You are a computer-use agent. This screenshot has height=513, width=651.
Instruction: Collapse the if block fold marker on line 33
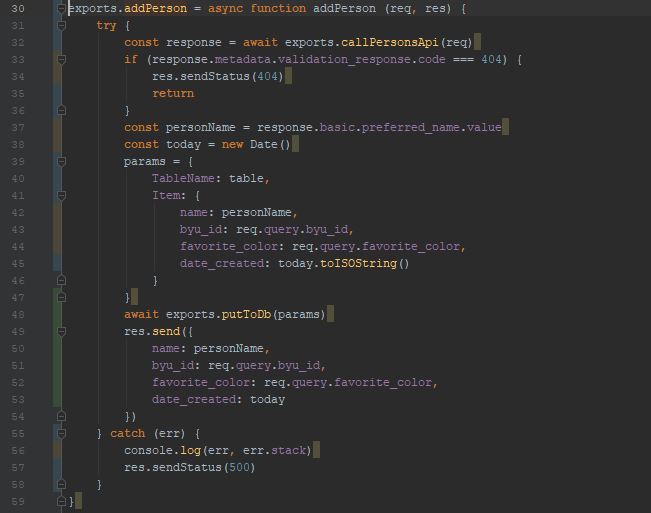pyautogui.click(x=61, y=59)
